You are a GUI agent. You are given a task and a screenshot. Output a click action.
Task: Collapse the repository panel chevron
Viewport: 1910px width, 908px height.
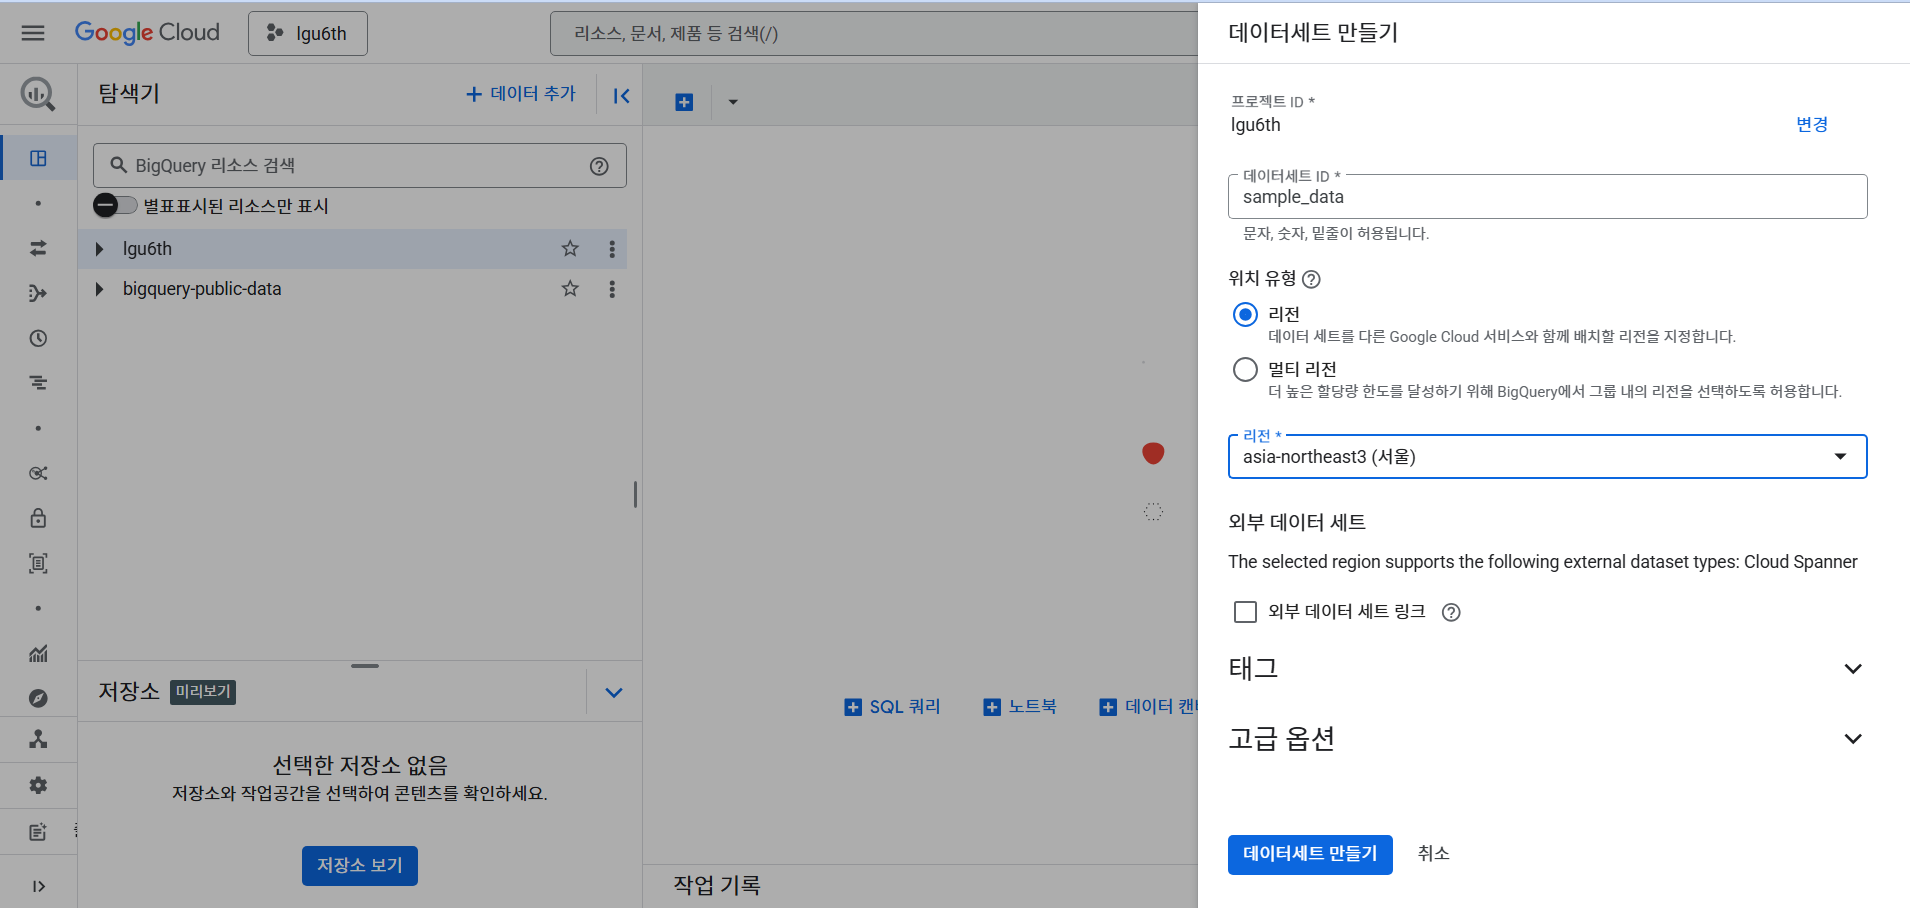click(614, 692)
